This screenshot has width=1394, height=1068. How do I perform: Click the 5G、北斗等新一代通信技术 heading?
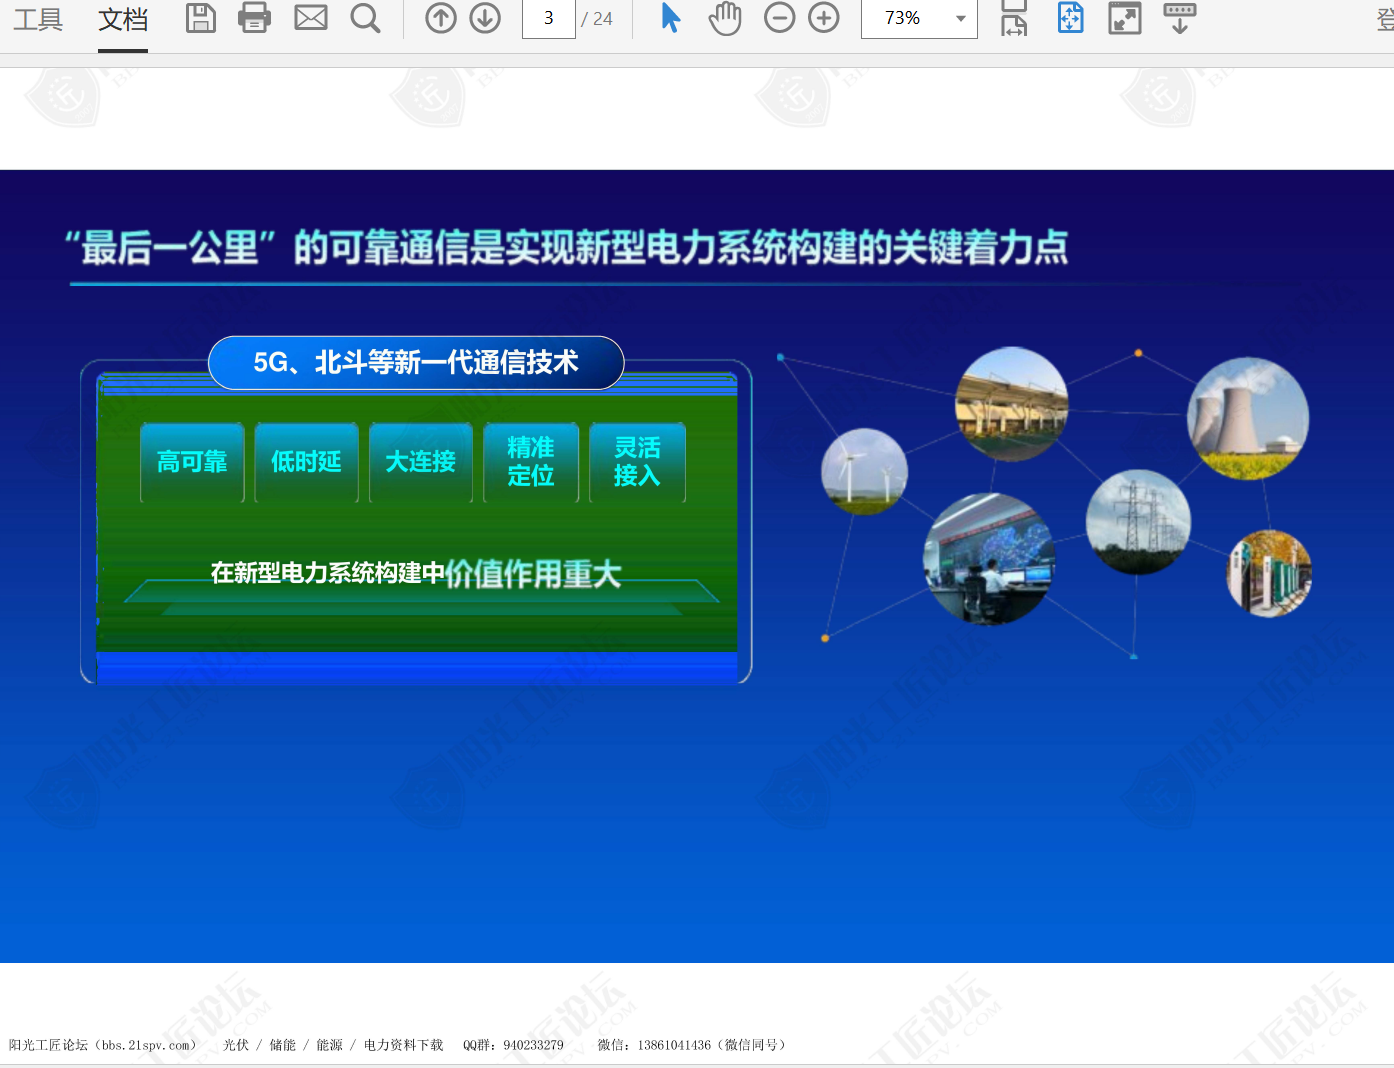tap(416, 362)
